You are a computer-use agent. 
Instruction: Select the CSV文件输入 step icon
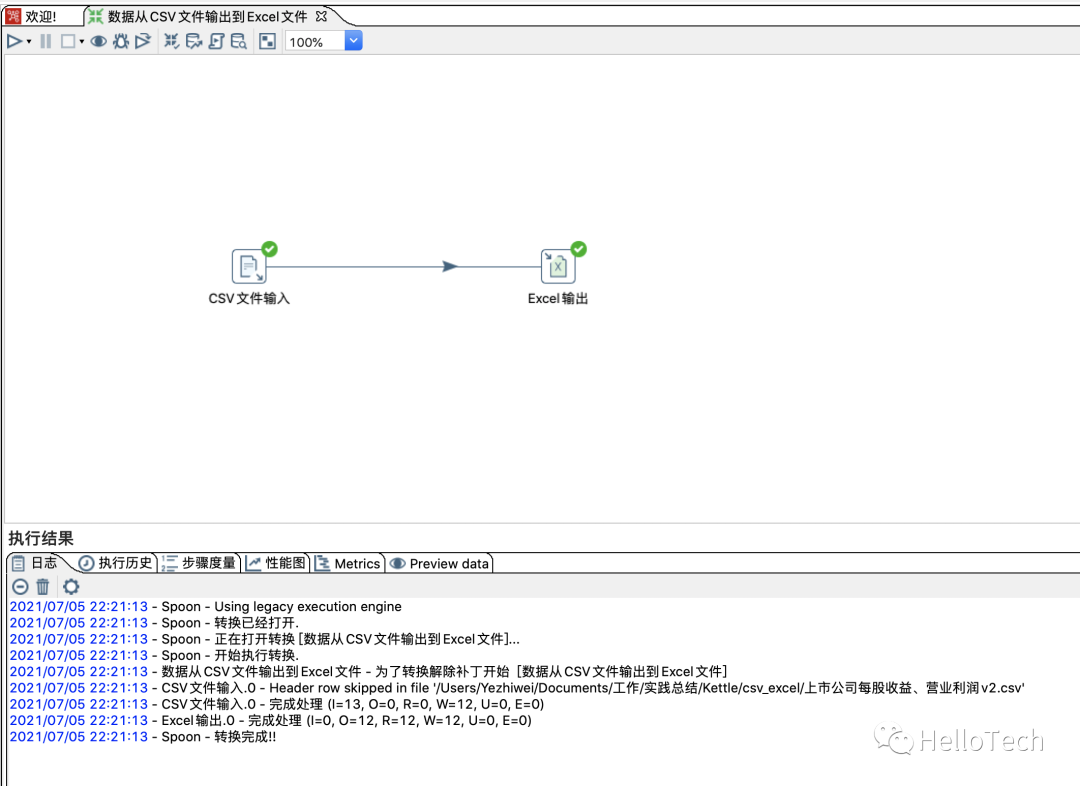coord(249,267)
